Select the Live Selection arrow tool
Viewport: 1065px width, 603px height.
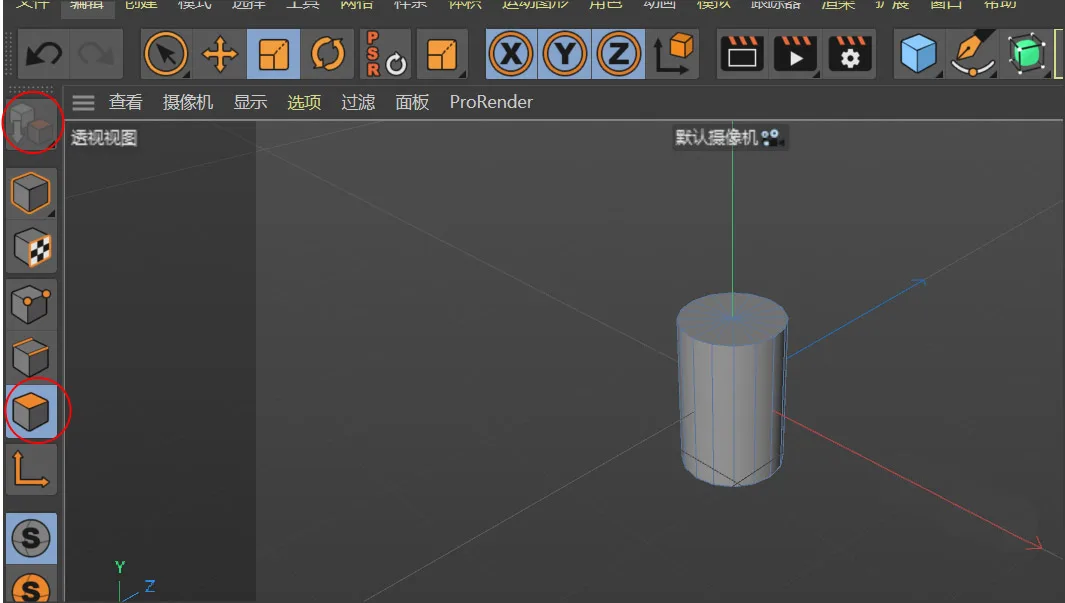166,54
